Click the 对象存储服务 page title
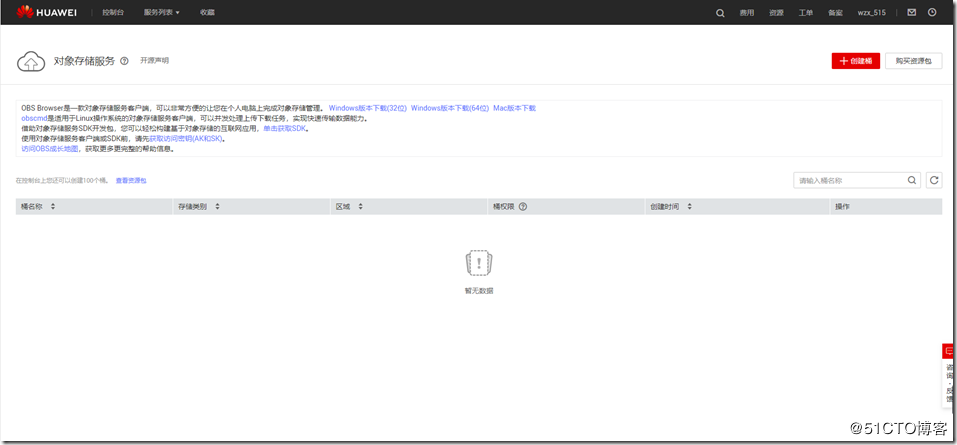The width and height of the screenshot is (957, 445). click(x=84, y=61)
